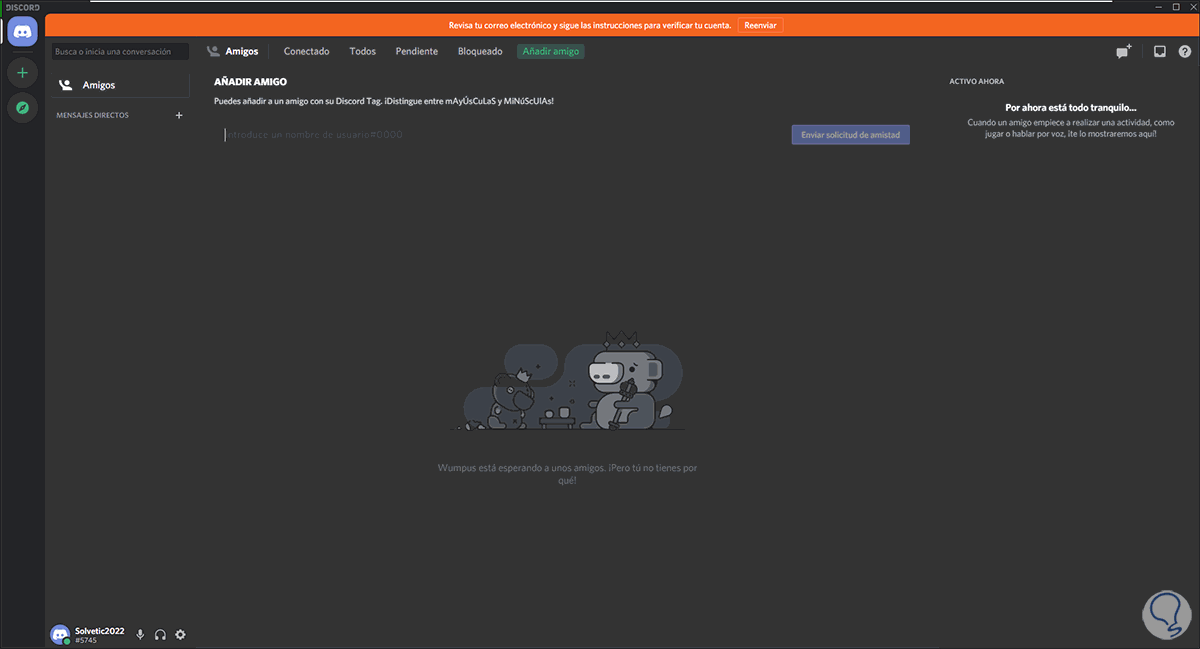Select the Amigos entry in left sidebar
The height and width of the screenshot is (649, 1200).
(99, 85)
